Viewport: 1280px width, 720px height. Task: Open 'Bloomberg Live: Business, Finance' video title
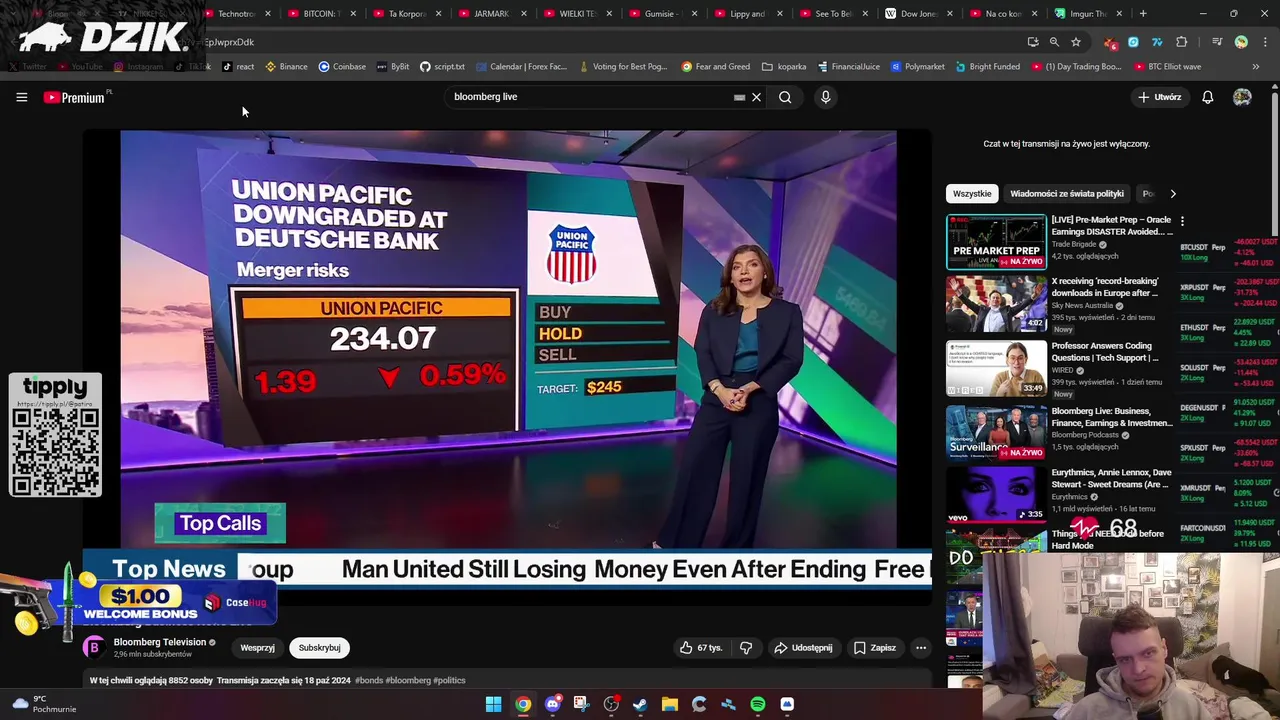tap(1112, 416)
